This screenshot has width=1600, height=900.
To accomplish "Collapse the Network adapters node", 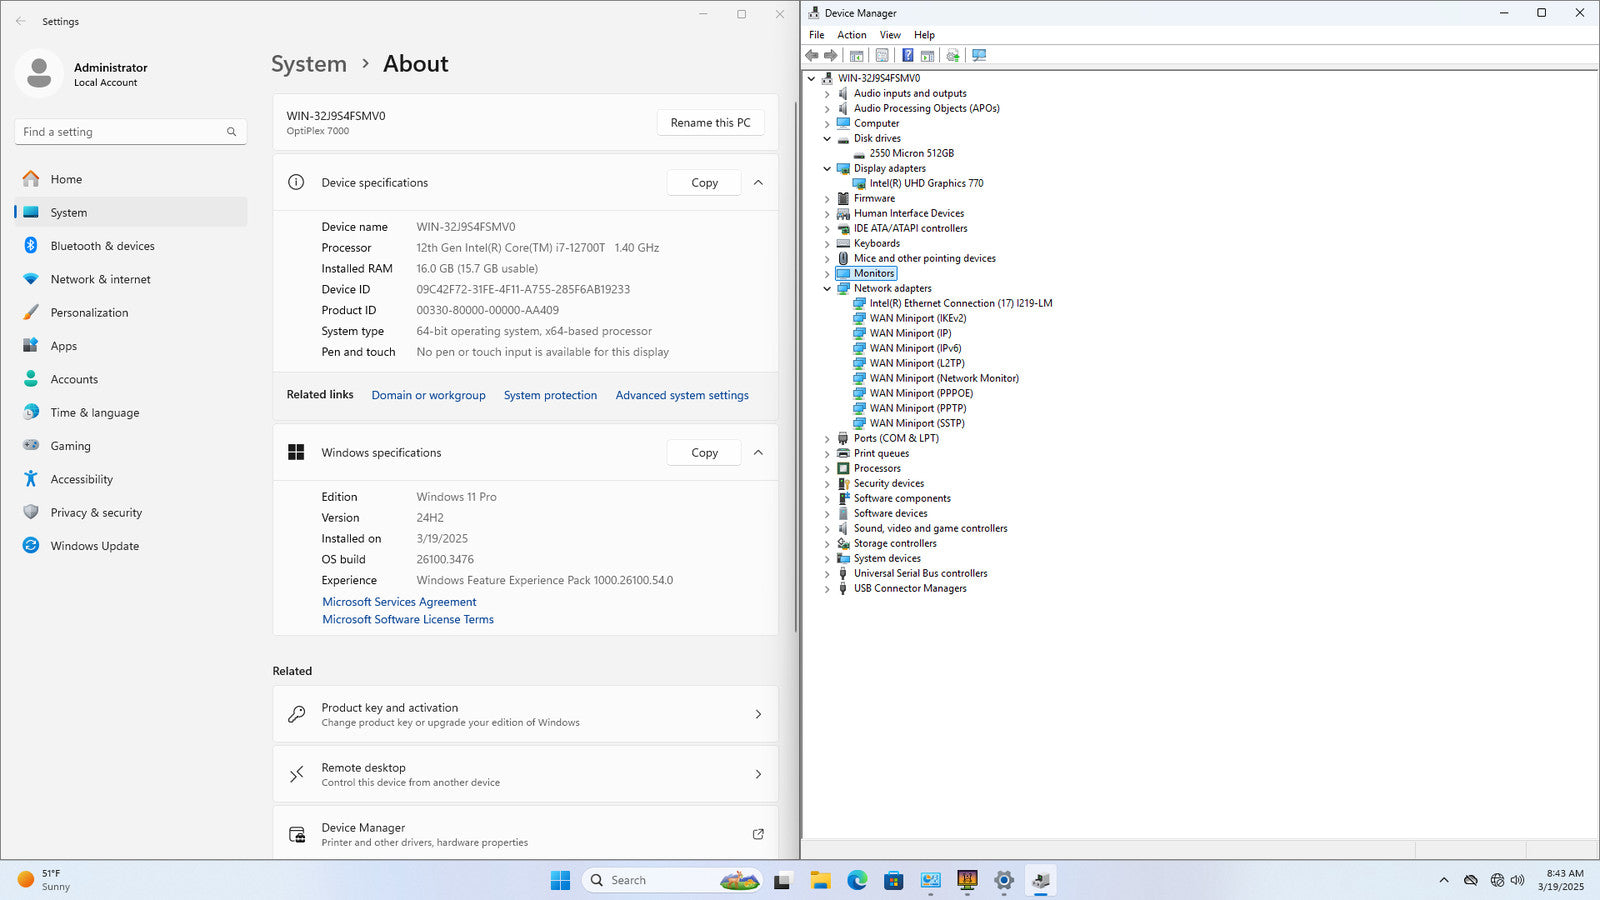I will [827, 289].
